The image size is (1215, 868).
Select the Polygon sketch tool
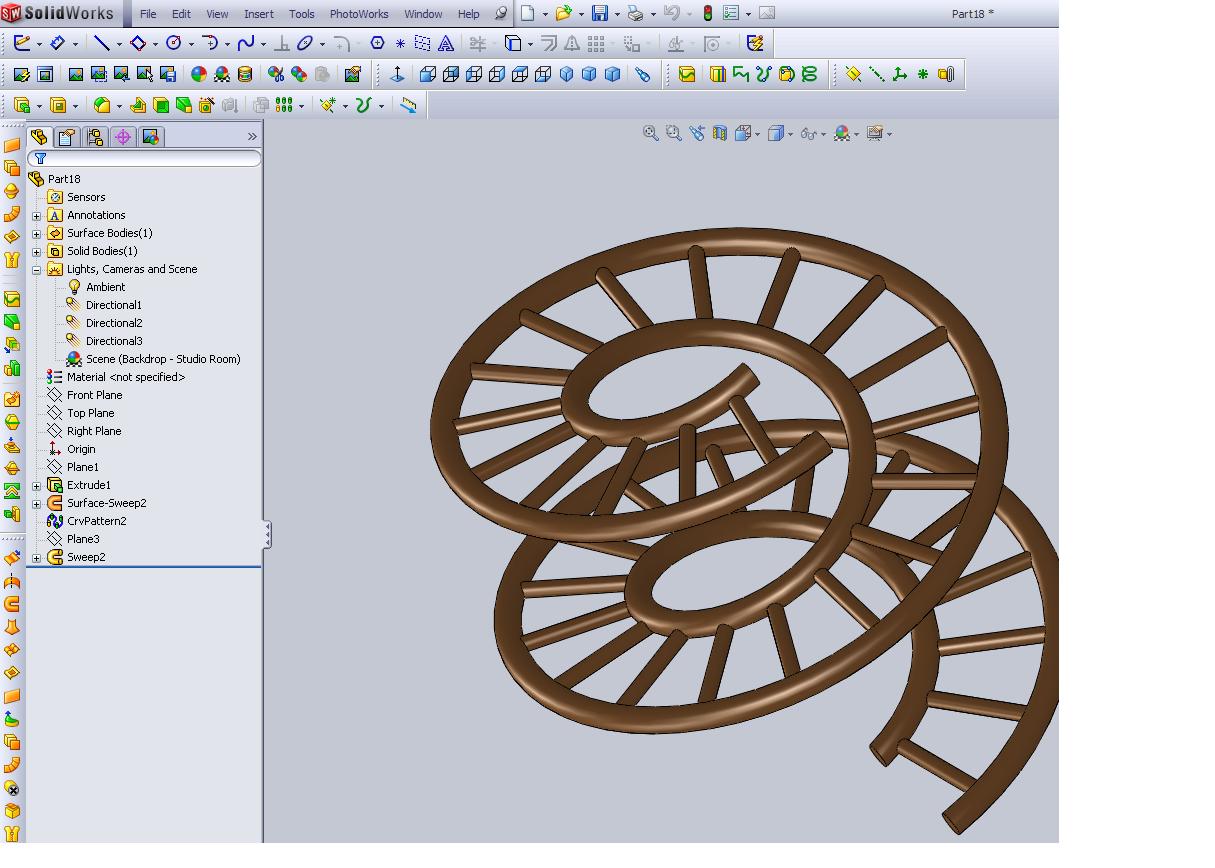coord(377,43)
